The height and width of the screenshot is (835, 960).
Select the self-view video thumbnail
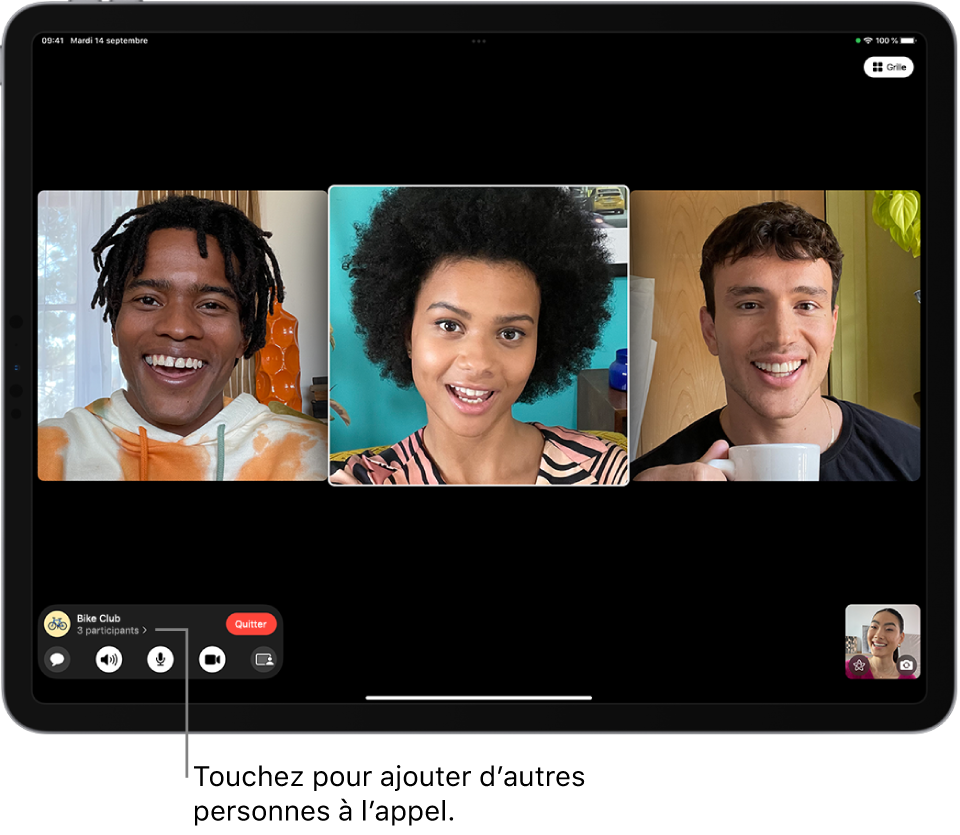tap(882, 642)
